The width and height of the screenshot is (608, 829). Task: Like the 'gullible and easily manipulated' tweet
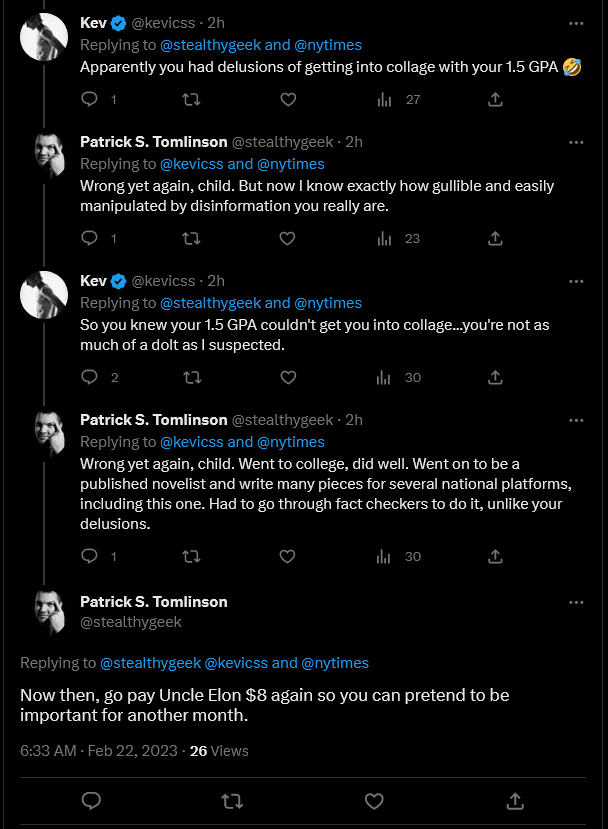tap(287, 238)
